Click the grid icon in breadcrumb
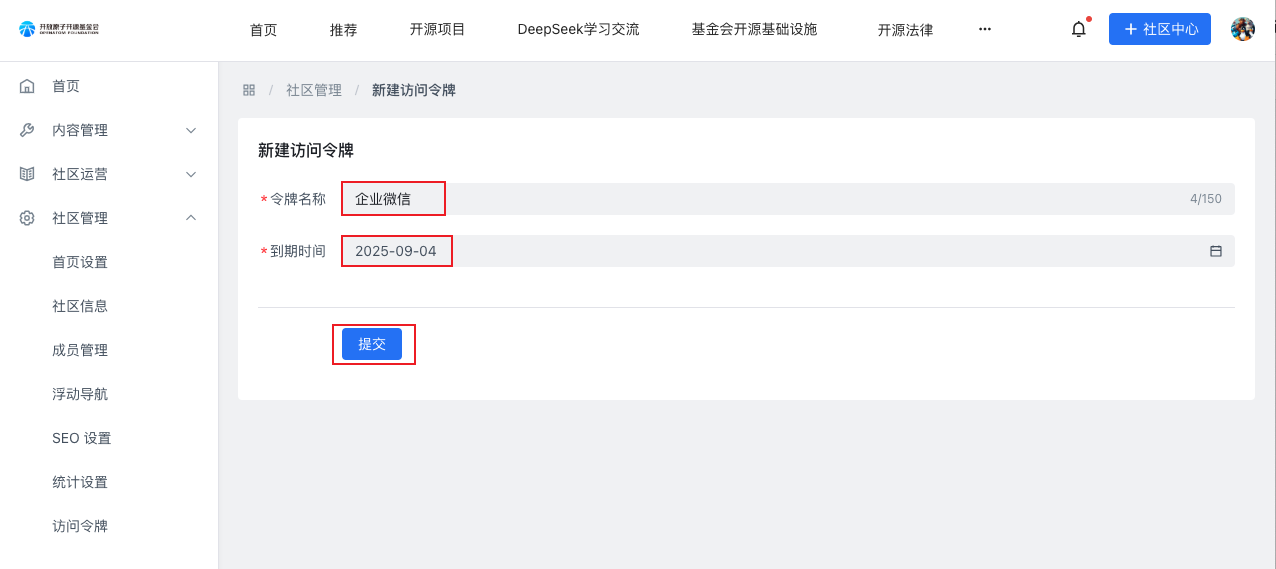Screen dimensions: 1276x569 (x=249, y=90)
